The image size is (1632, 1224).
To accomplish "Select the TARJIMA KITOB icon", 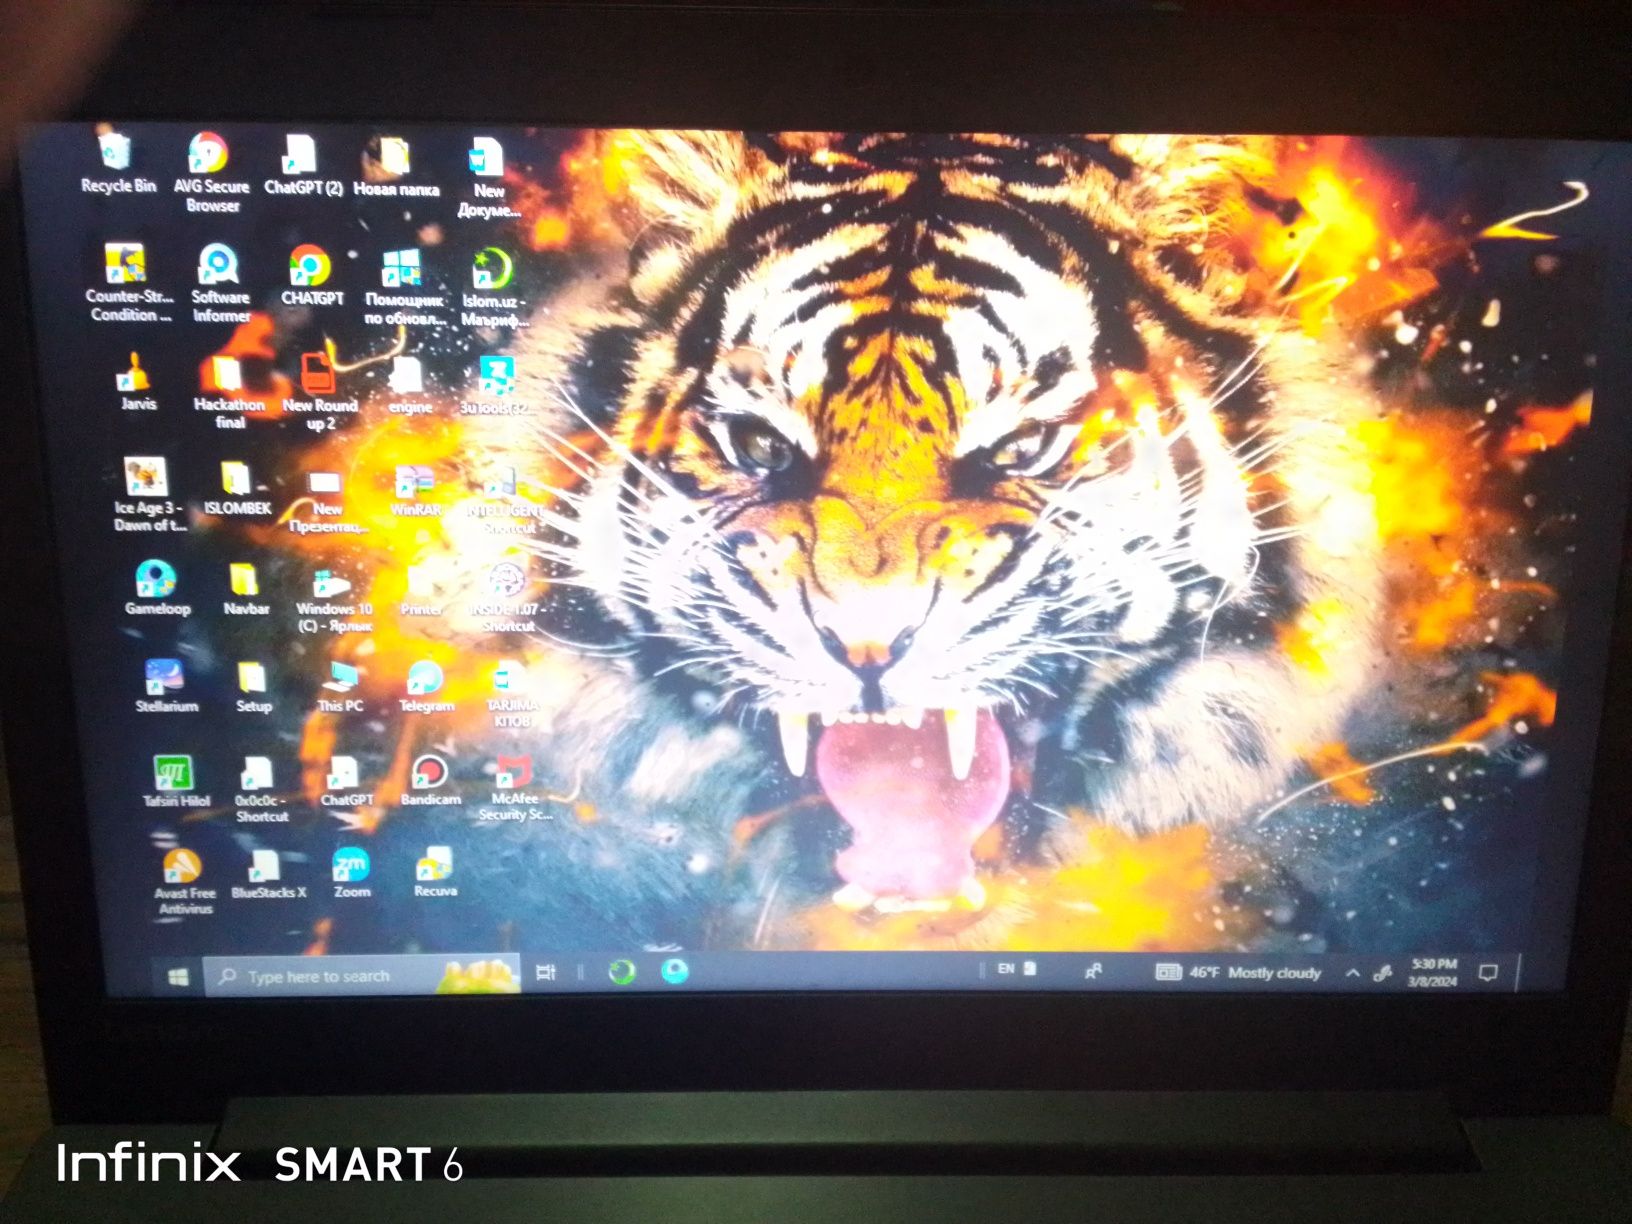I will pos(511,694).
